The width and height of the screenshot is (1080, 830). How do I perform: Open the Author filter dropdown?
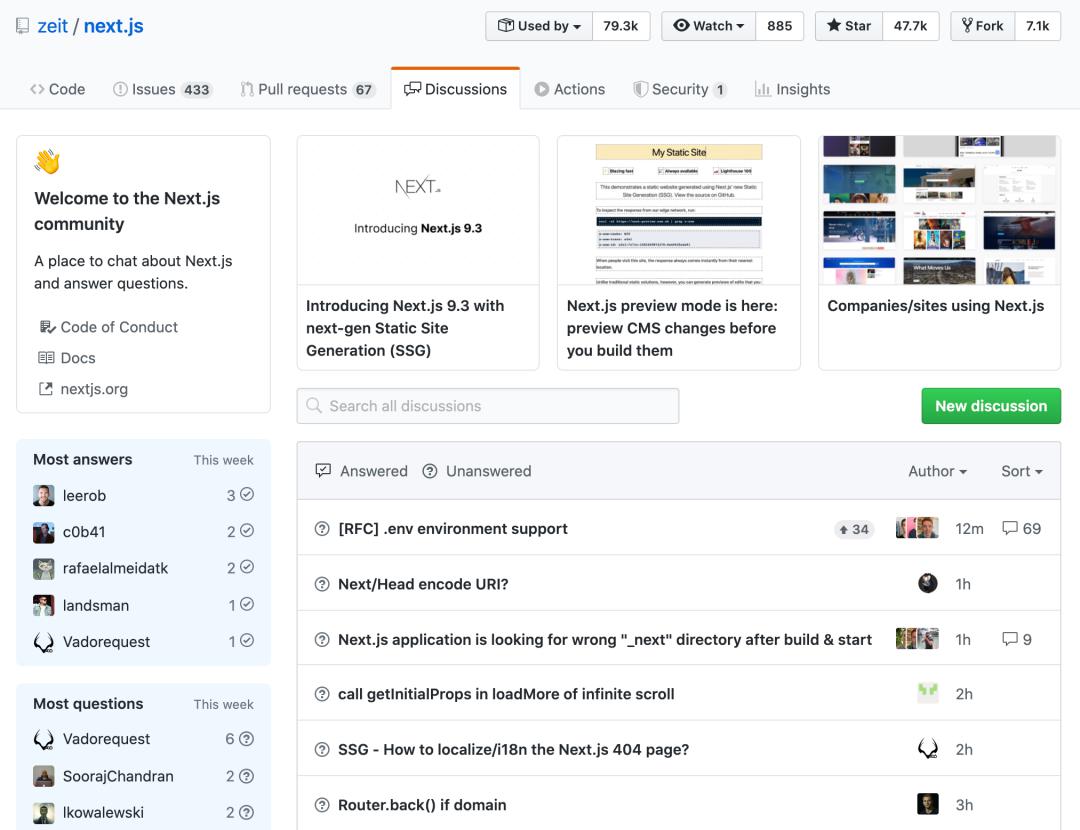coord(937,470)
